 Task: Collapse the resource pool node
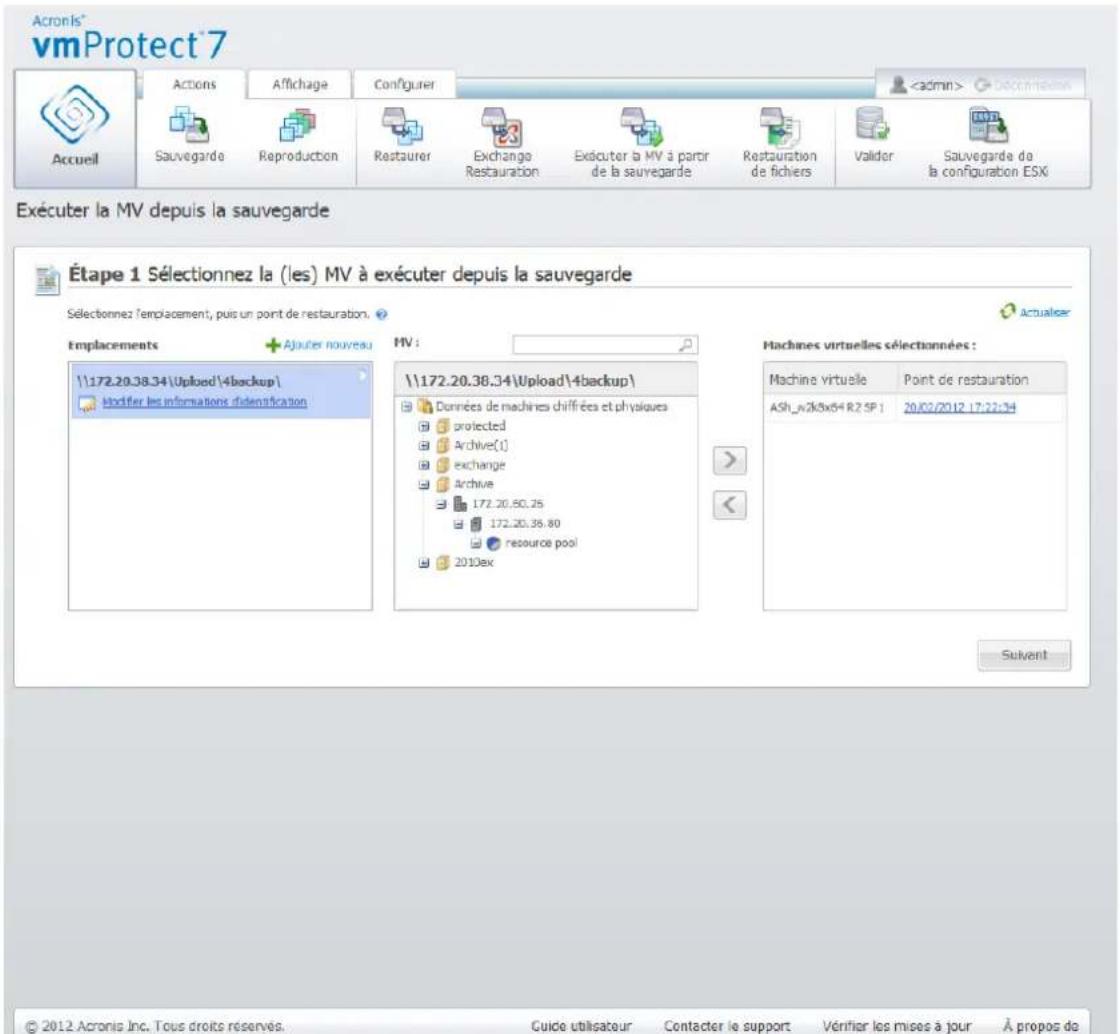pyautogui.click(x=476, y=543)
